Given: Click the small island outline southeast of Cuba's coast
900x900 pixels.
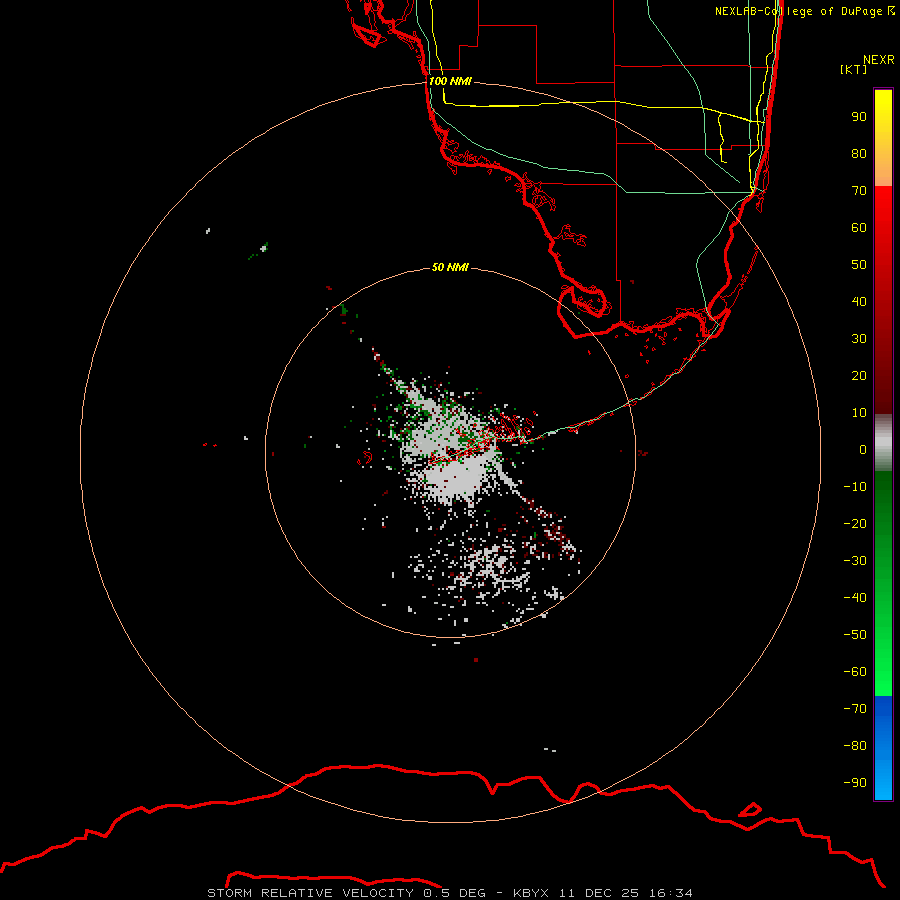Looking at the screenshot, I should click(x=750, y=810).
